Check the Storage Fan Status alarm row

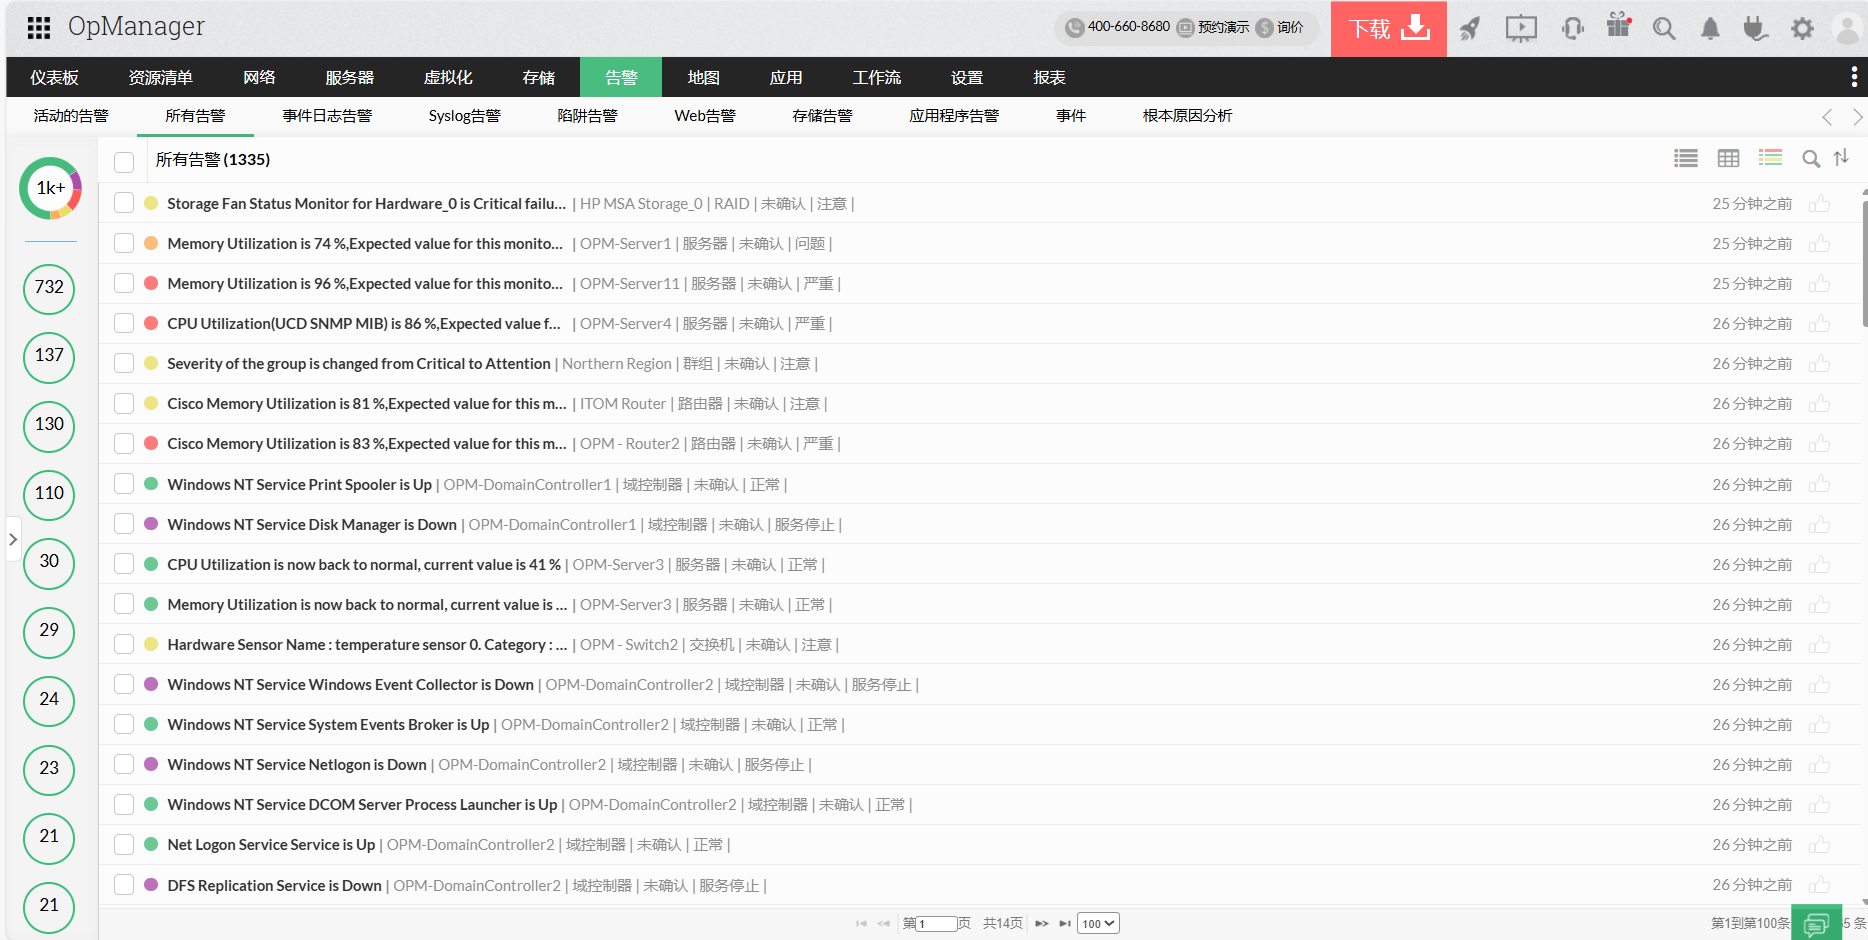(124, 203)
